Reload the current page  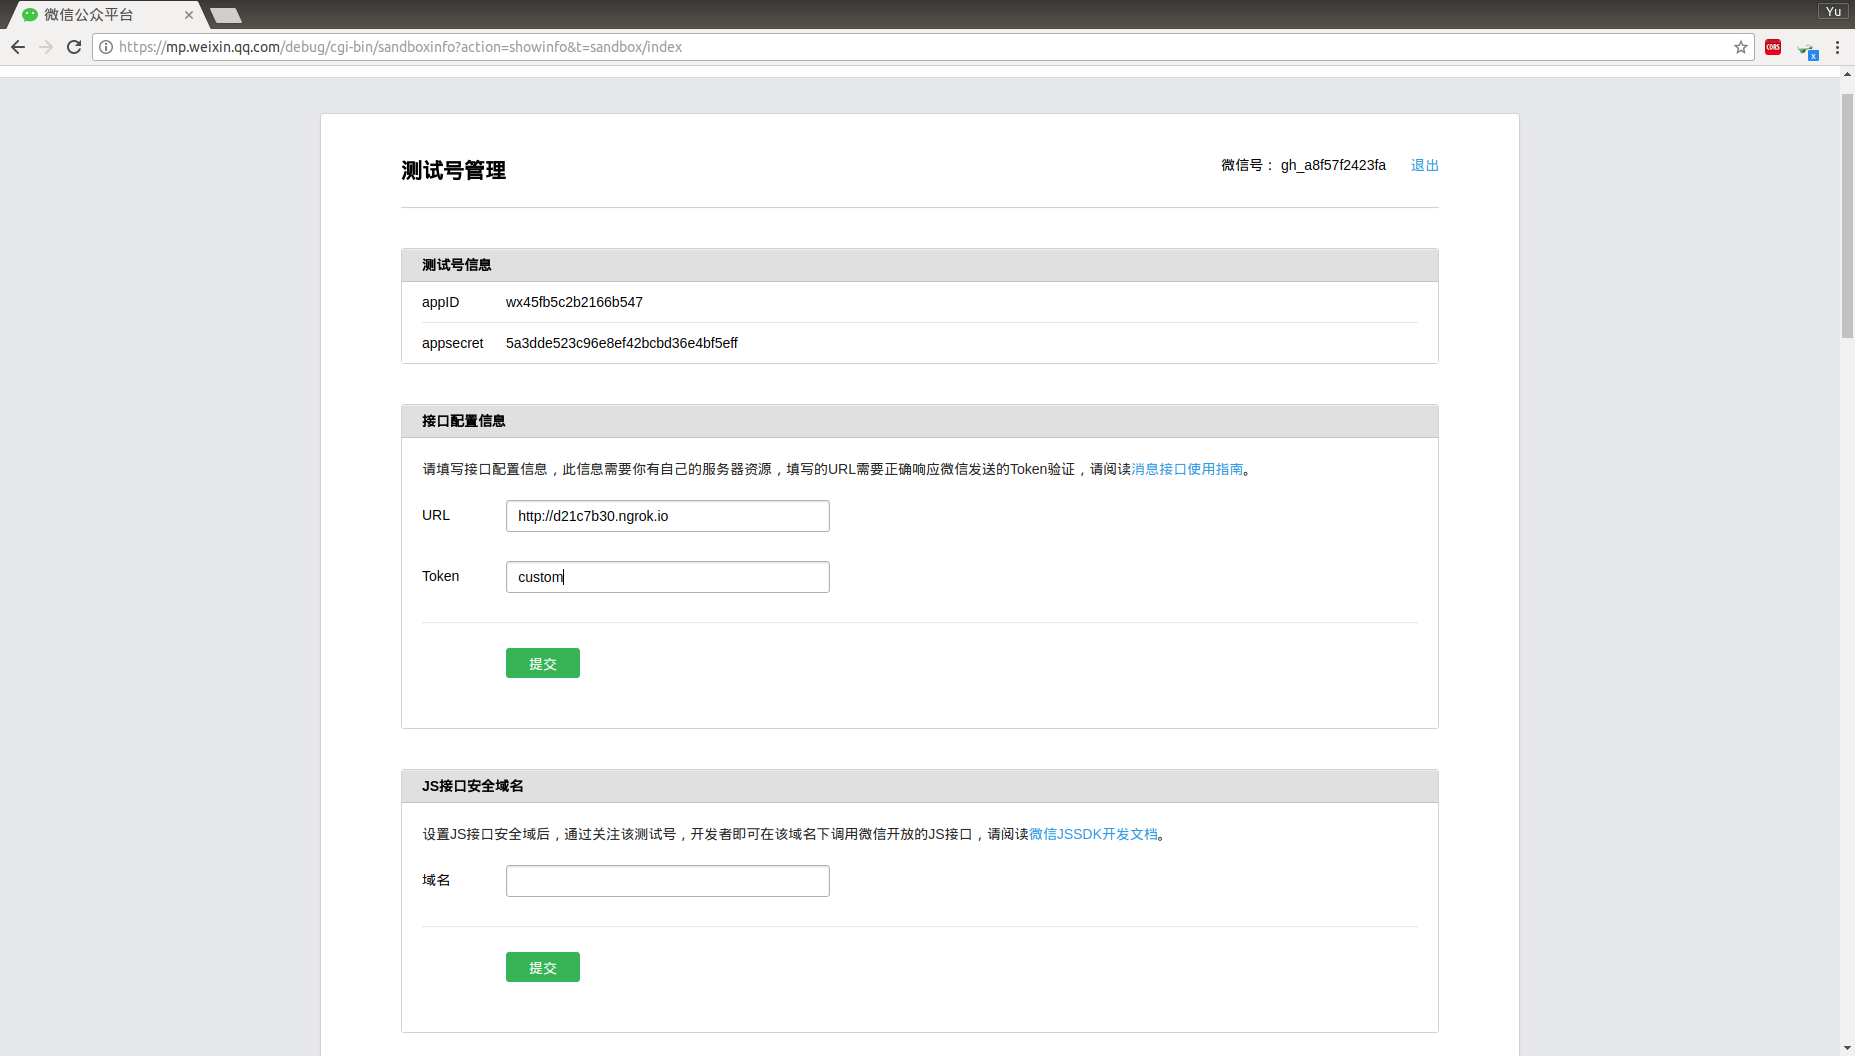(x=74, y=47)
